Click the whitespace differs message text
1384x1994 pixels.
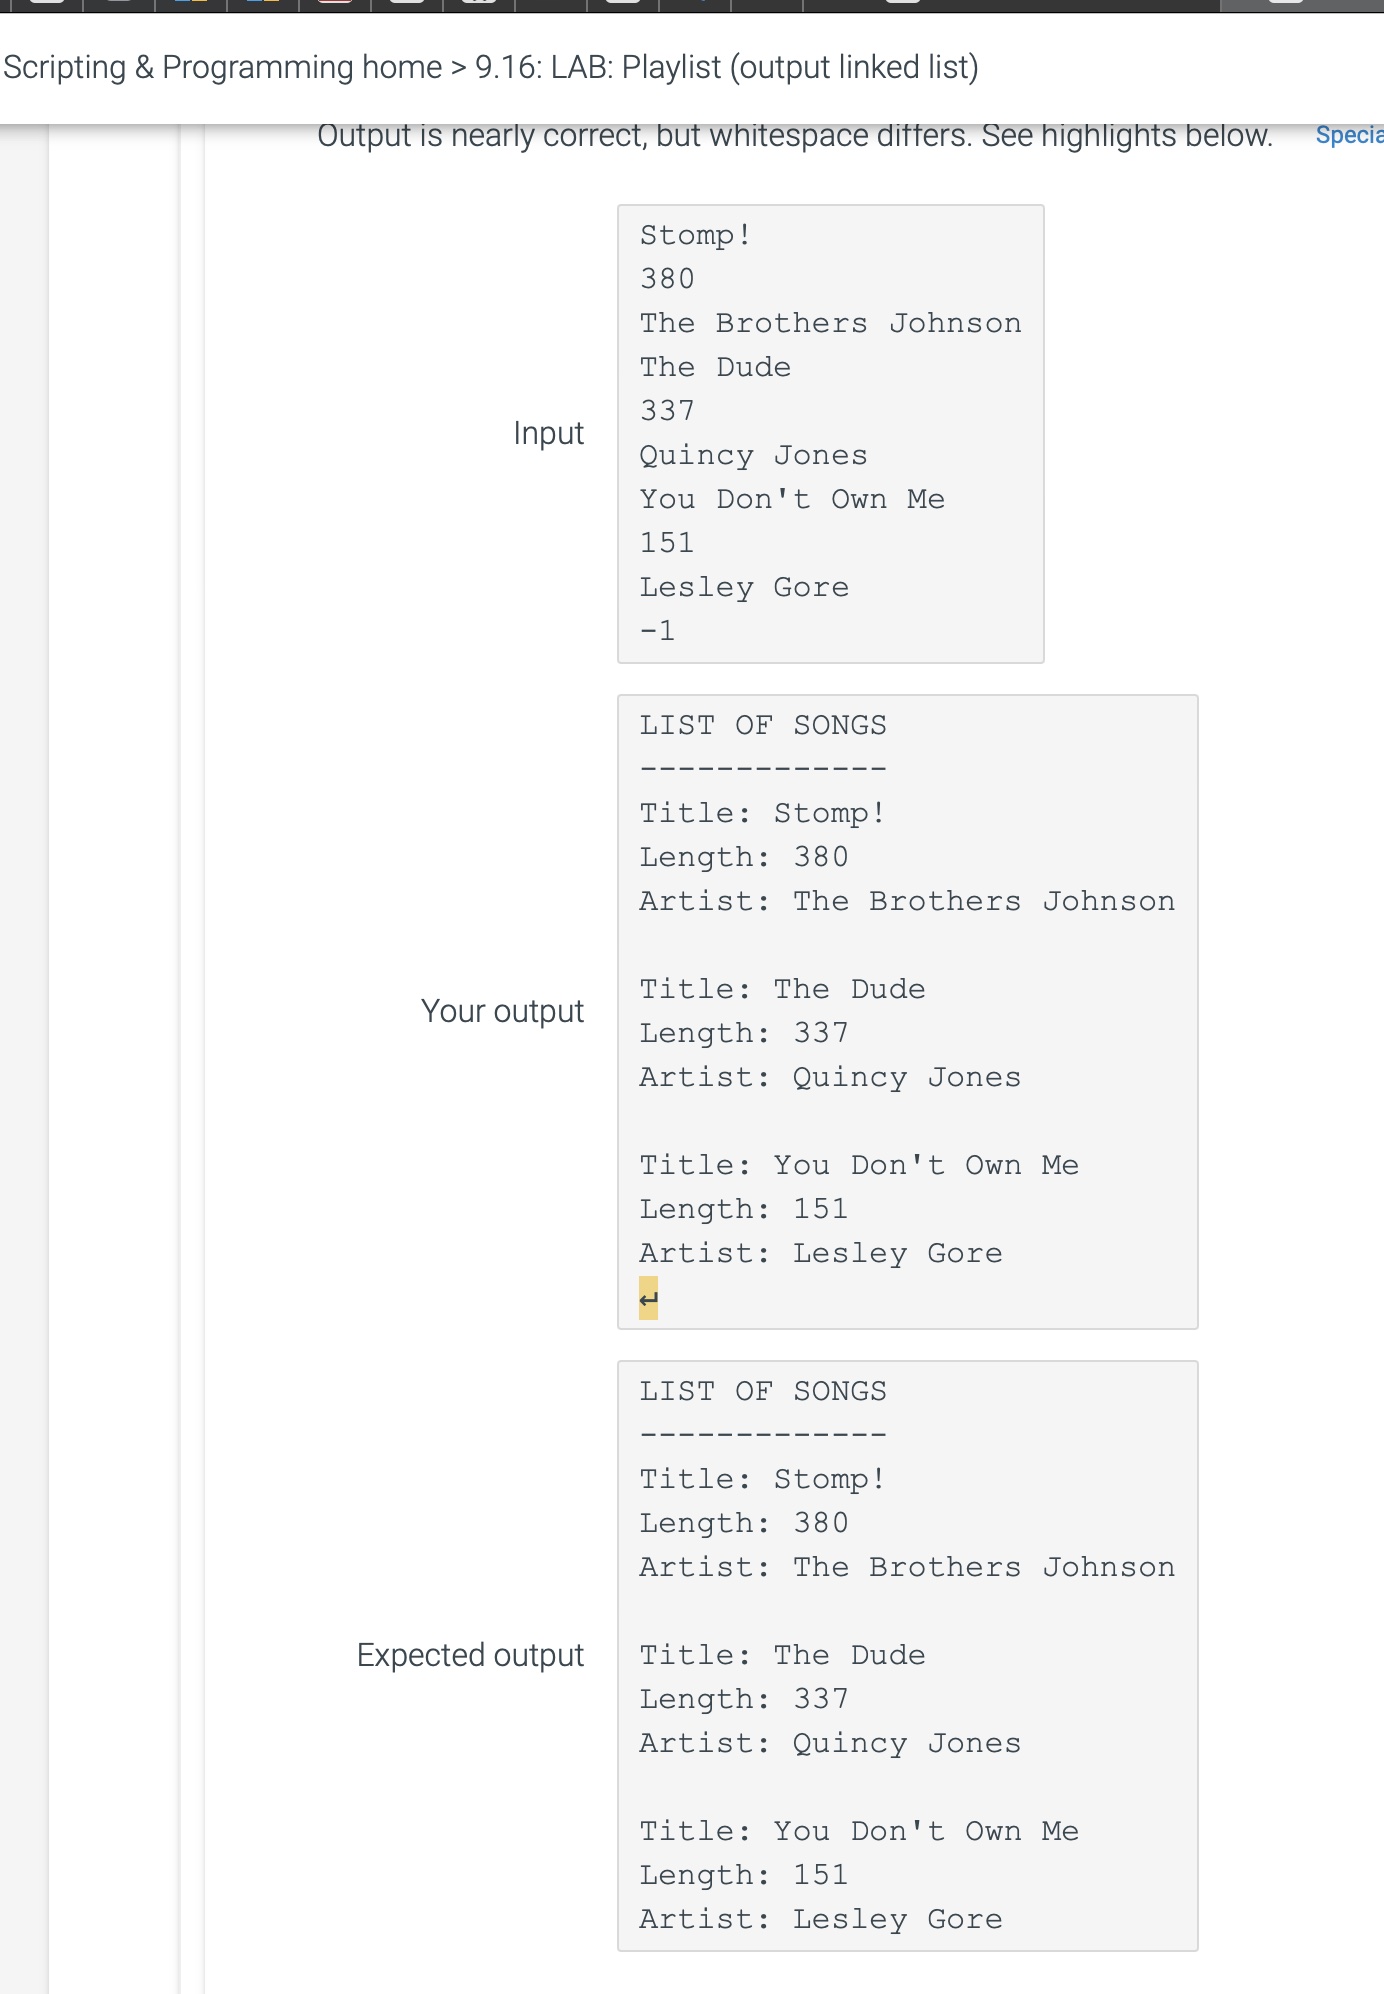pos(795,135)
